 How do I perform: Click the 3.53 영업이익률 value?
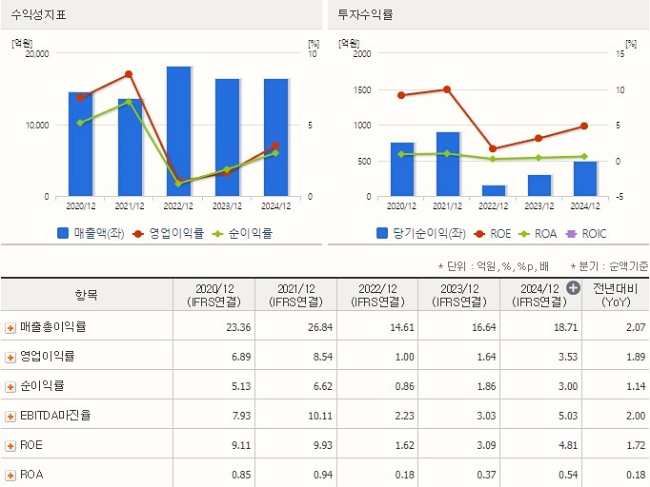[x=568, y=357]
